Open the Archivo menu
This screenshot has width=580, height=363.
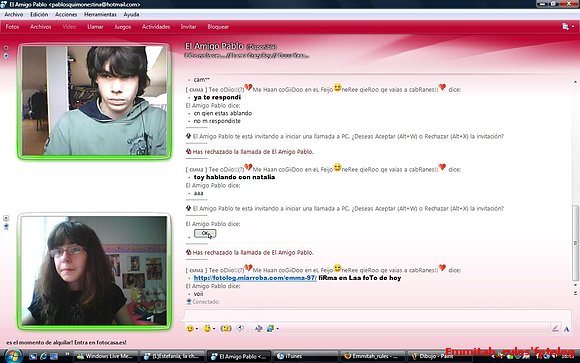pos(14,14)
